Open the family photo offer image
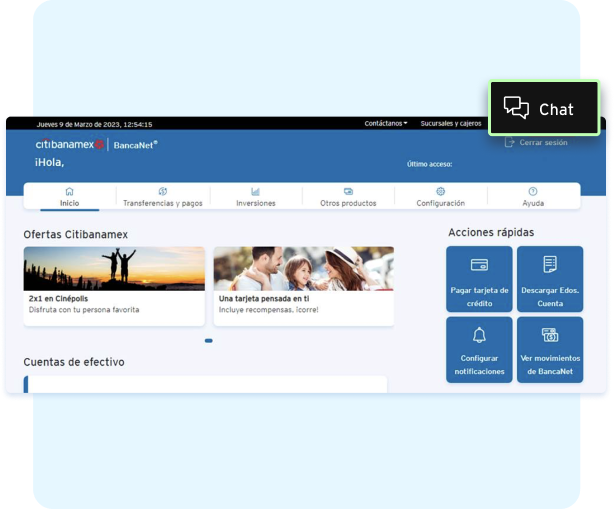 coord(304,269)
